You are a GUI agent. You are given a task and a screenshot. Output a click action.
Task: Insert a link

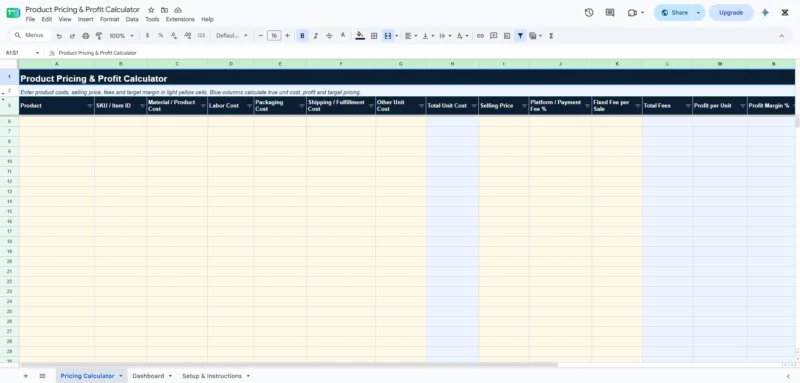coord(480,36)
